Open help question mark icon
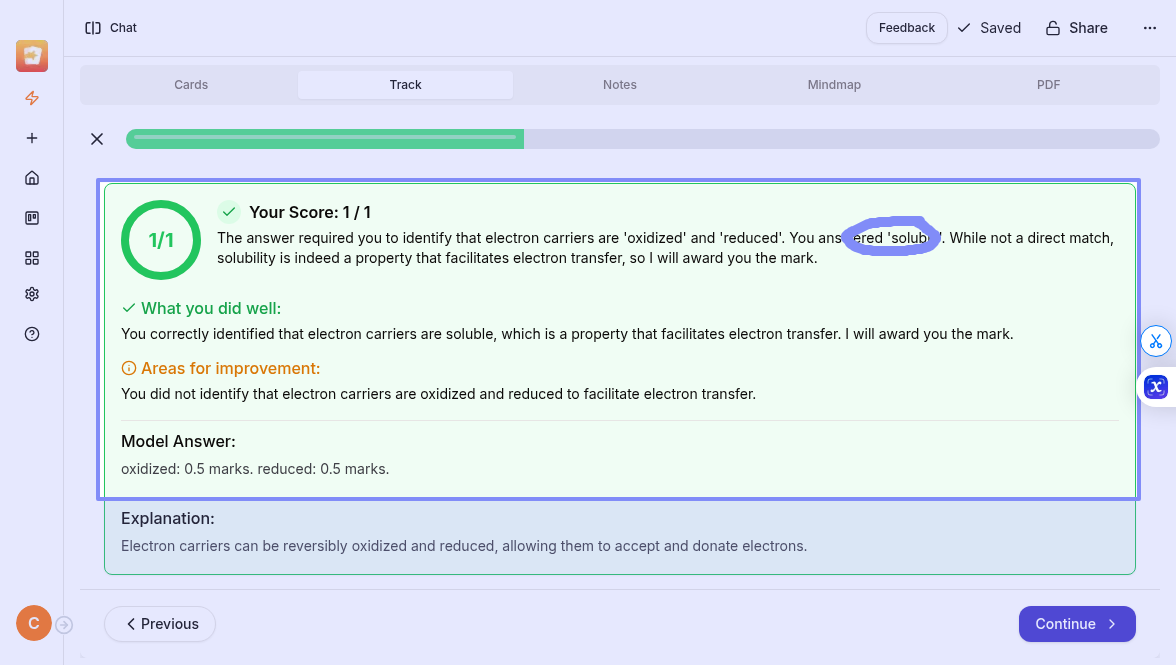This screenshot has width=1176, height=665. (32, 334)
